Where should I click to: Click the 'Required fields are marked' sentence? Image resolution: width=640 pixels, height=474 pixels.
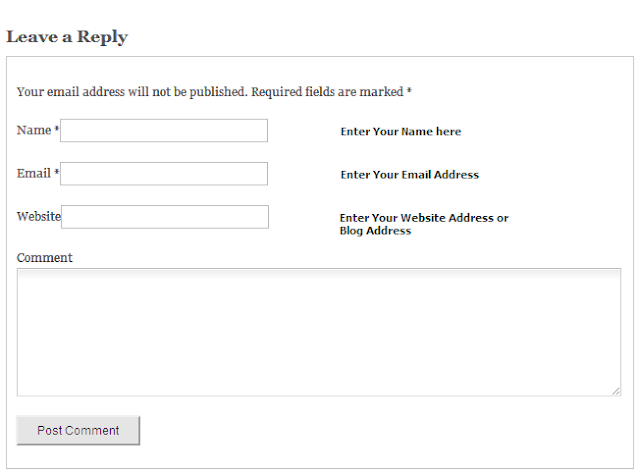coord(327,92)
